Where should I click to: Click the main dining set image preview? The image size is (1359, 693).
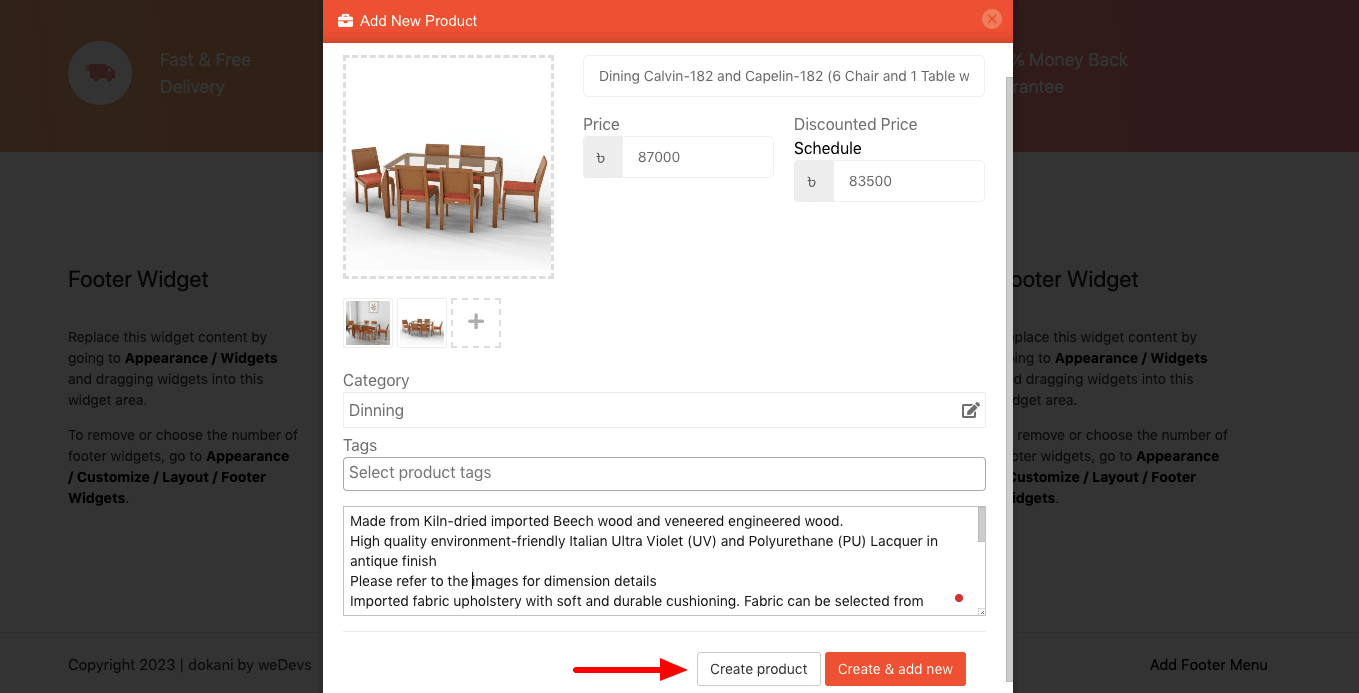(448, 166)
